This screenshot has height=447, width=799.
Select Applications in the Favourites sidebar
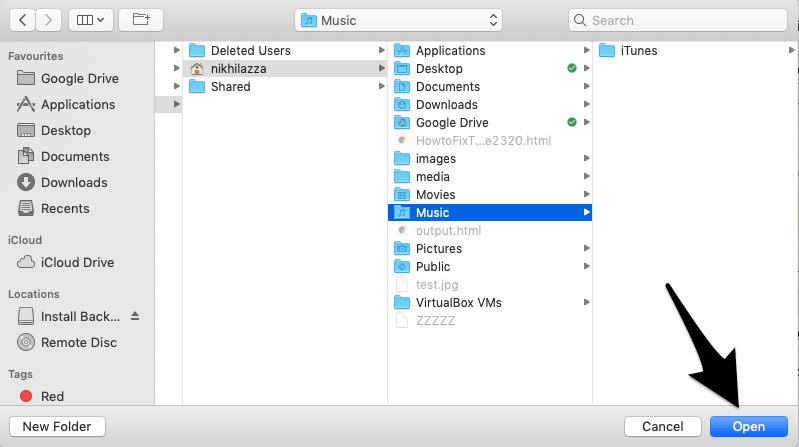click(77, 104)
